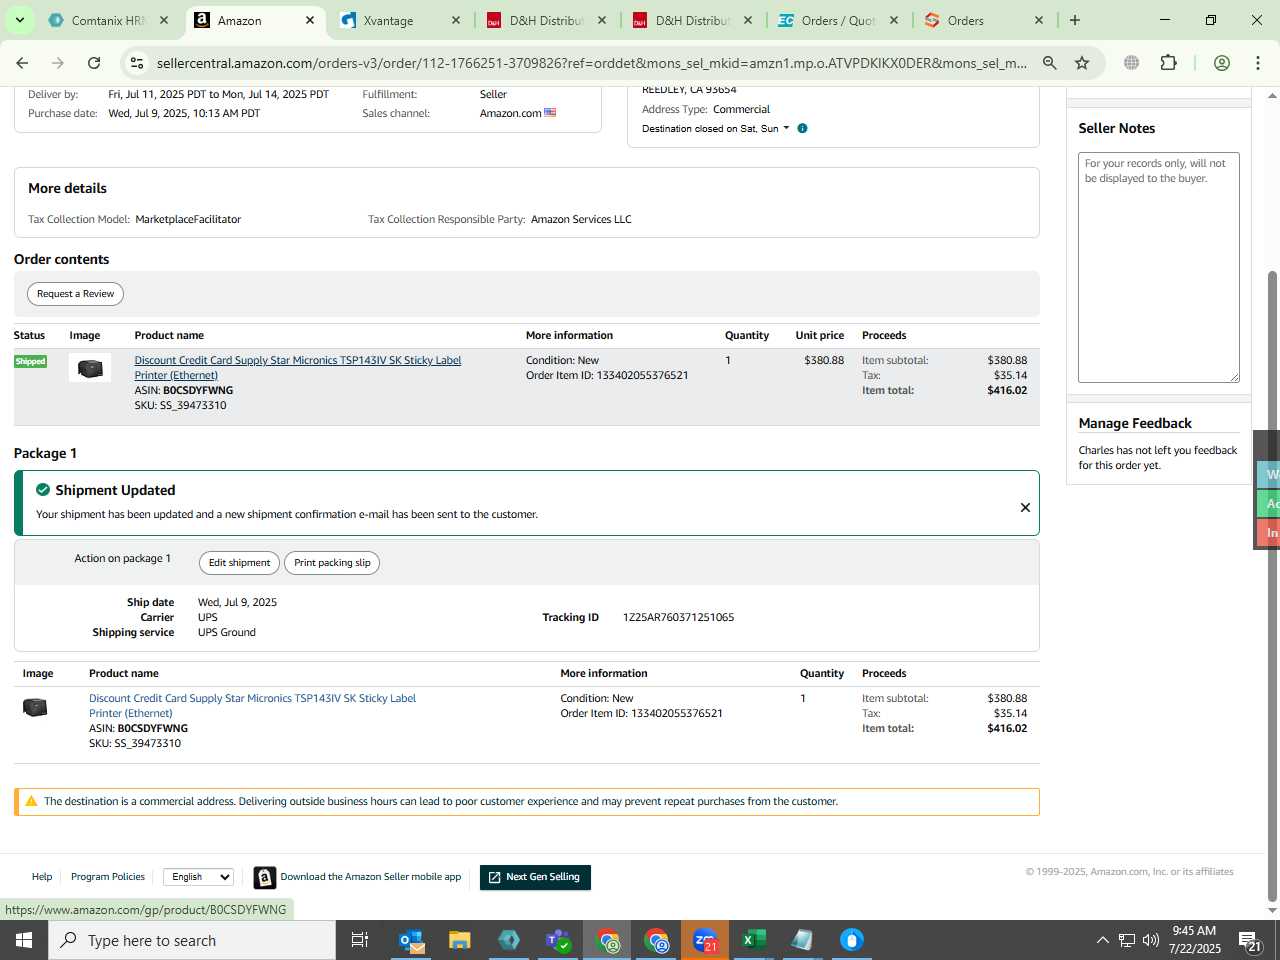Viewport: 1280px width, 960px height.
Task: Click the browser address bar URL
Action: point(591,63)
